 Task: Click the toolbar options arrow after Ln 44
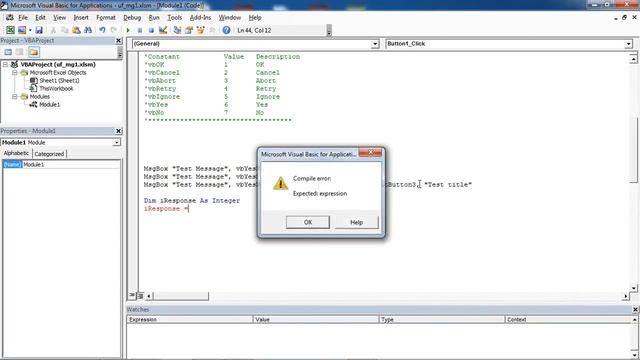tap(329, 31)
